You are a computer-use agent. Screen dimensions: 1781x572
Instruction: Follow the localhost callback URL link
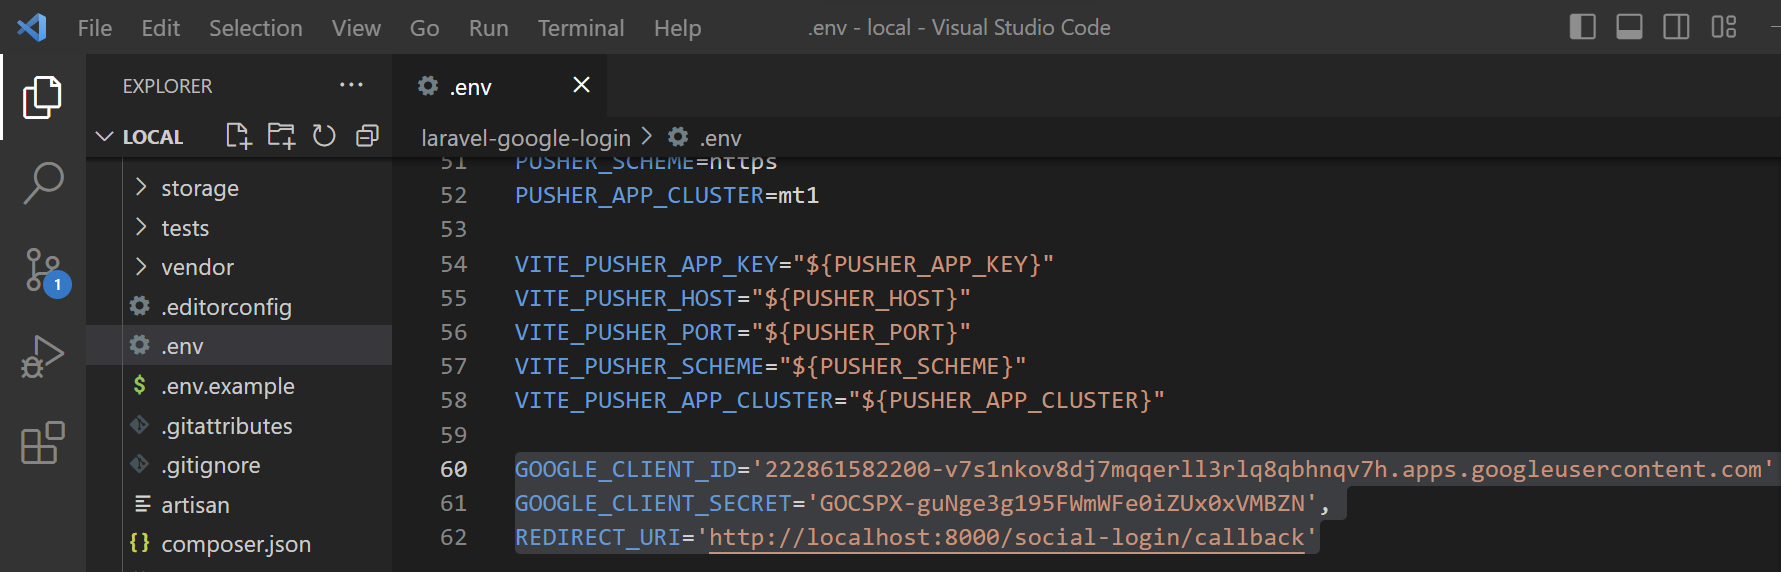click(x=1006, y=538)
